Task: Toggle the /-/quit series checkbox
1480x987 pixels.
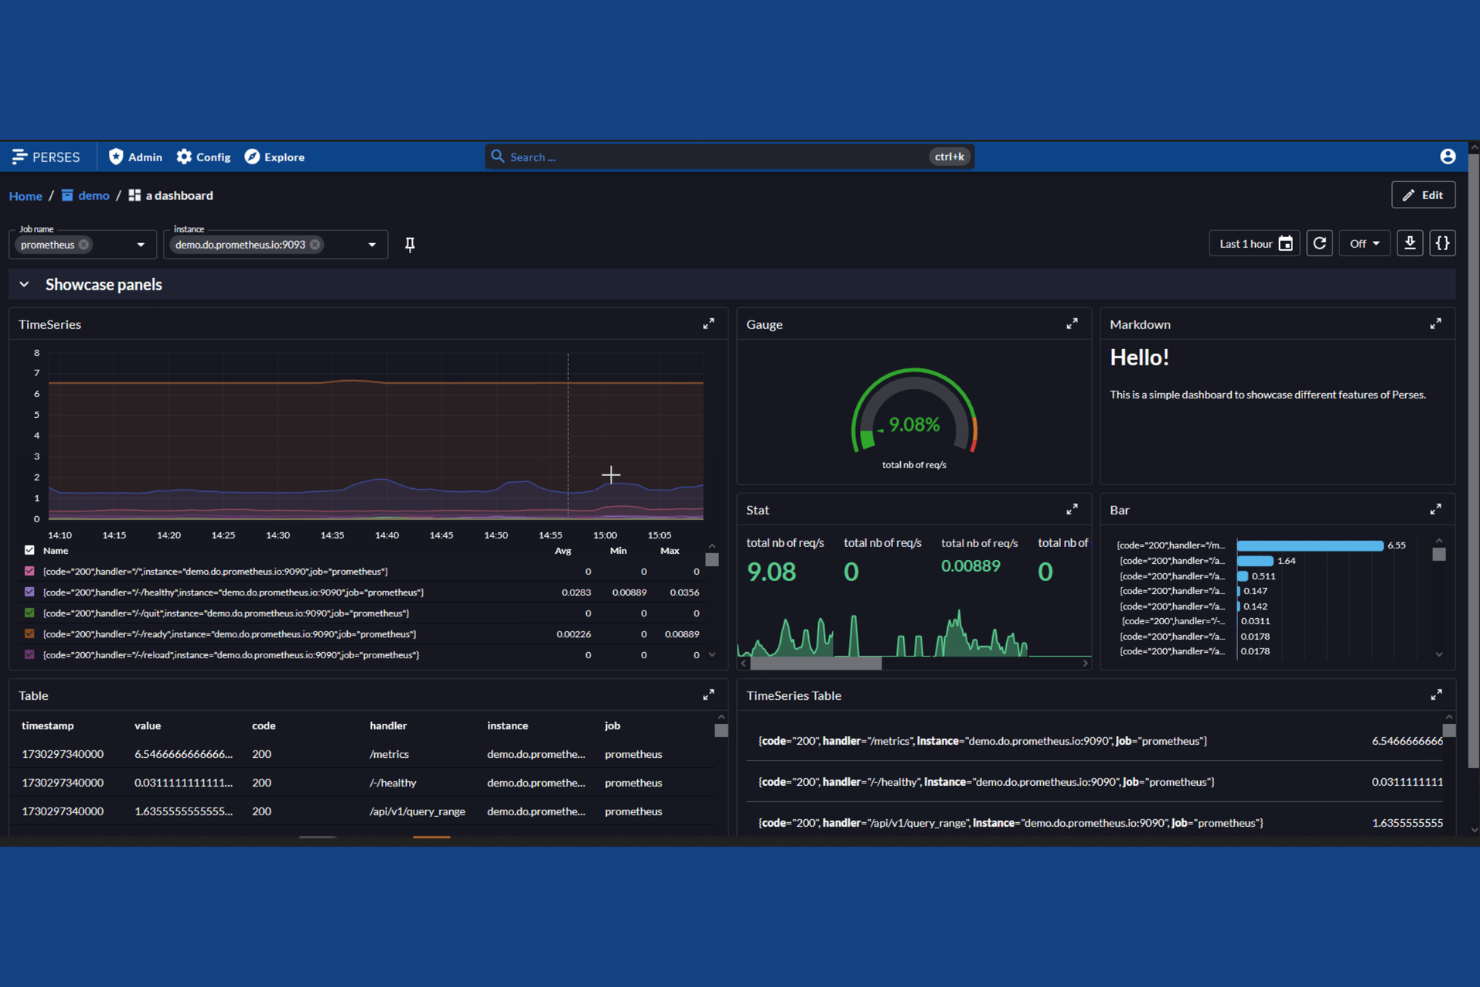Action: pos(28,613)
